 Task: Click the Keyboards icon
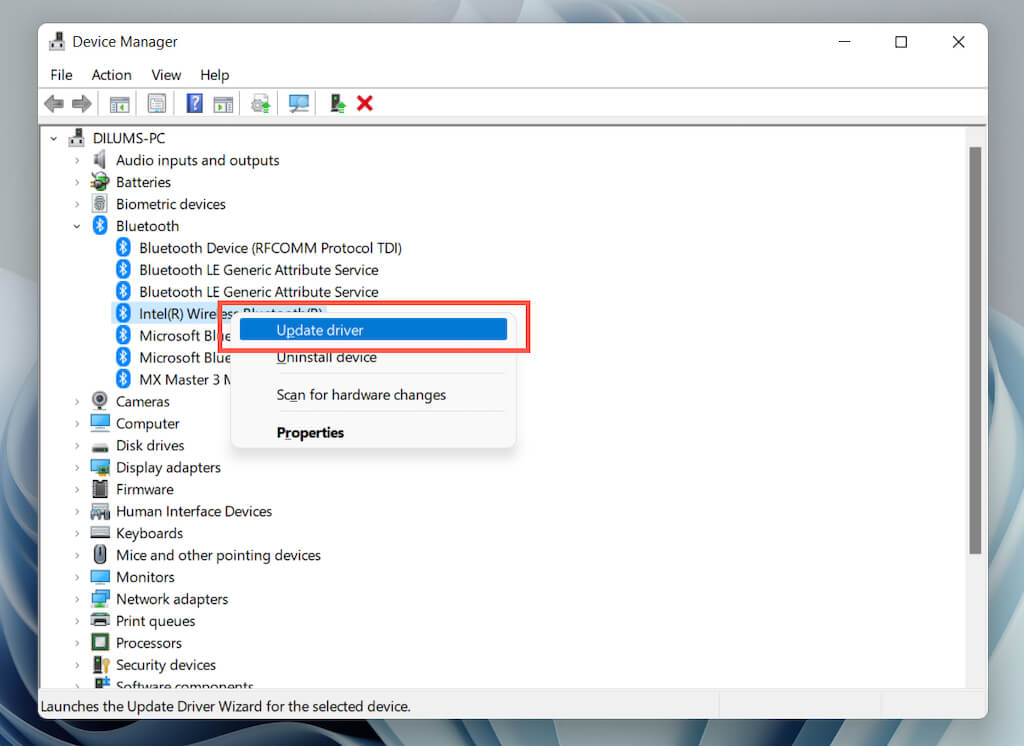coord(100,532)
